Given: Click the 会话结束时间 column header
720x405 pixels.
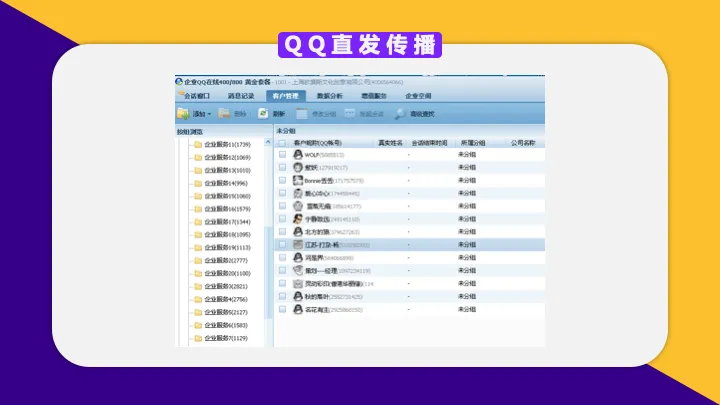Looking at the screenshot, I should 429,143.
